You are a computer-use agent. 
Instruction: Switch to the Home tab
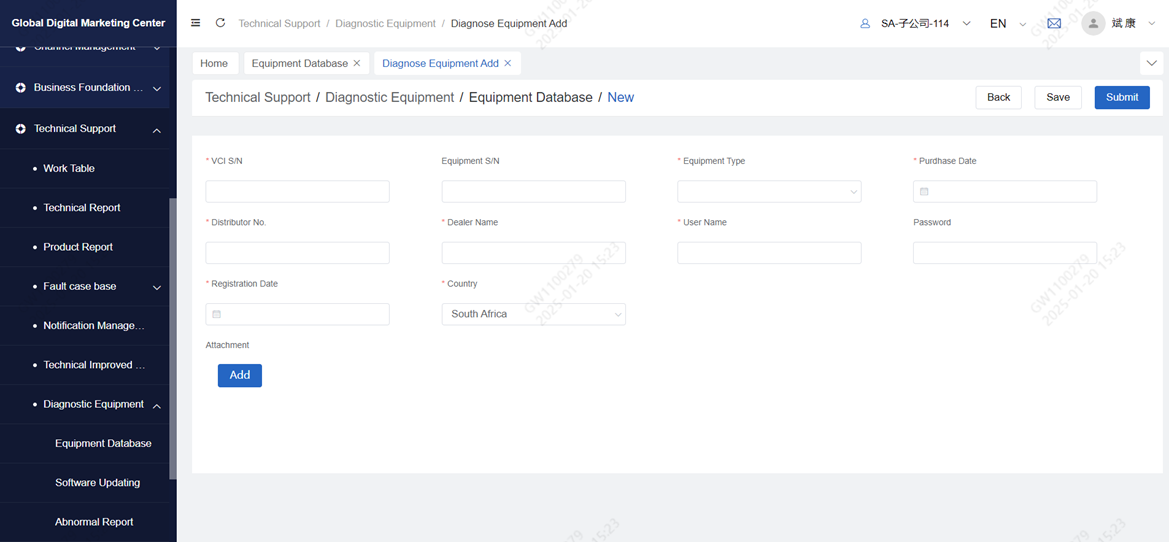tap(214, 63)
